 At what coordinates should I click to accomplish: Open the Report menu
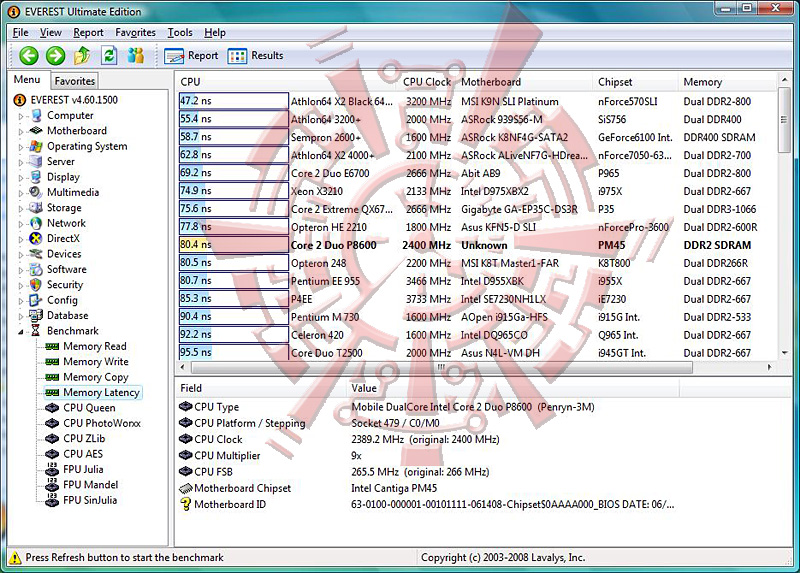click(x=88, y=33)
